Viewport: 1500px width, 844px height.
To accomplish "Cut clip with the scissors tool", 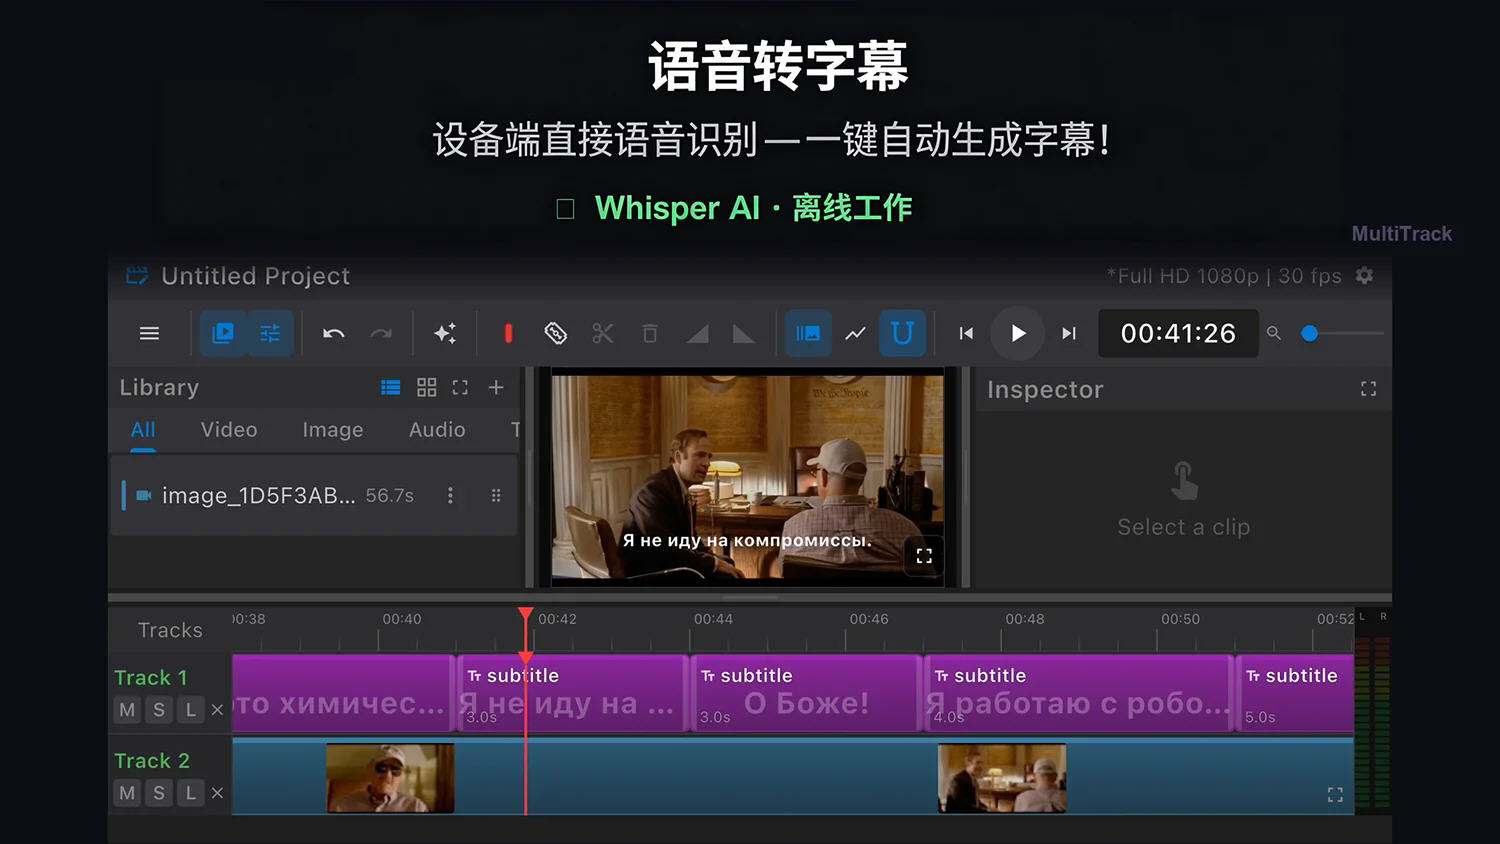I will [602, 333].
